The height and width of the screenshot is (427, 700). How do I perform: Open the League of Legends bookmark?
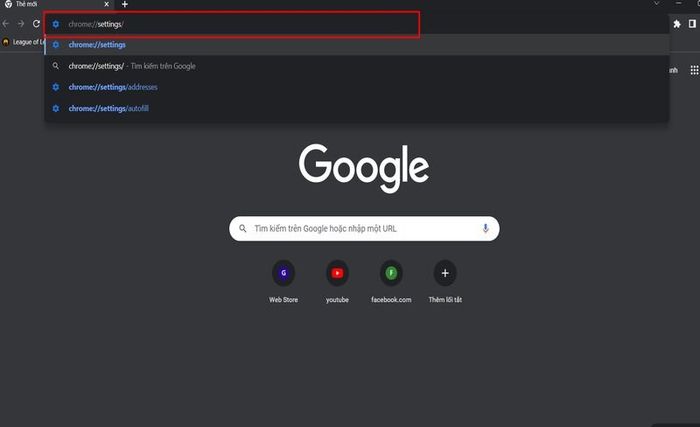(x=23, y=42)
